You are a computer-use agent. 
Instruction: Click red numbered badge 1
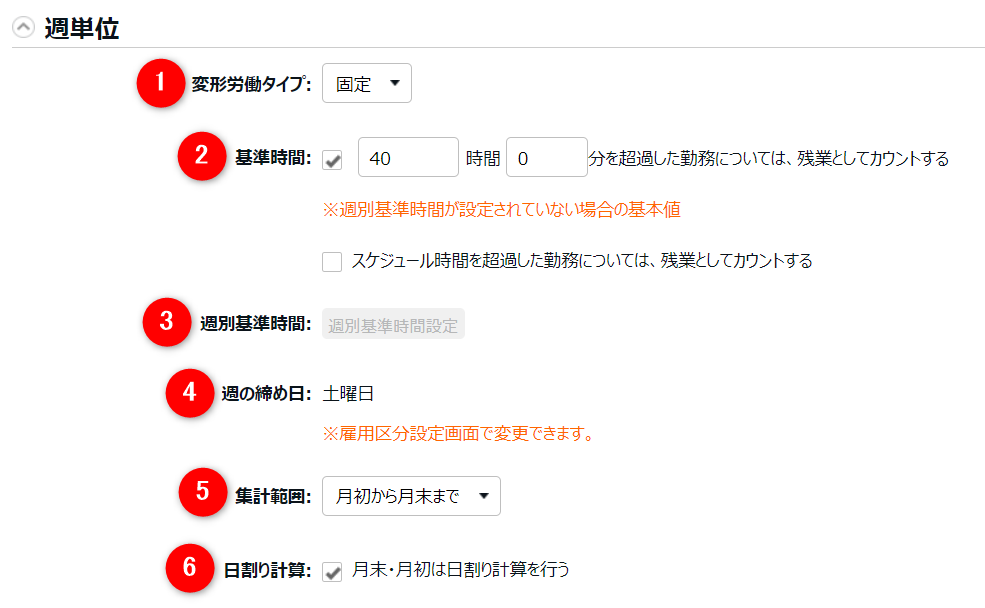[161, 84]
